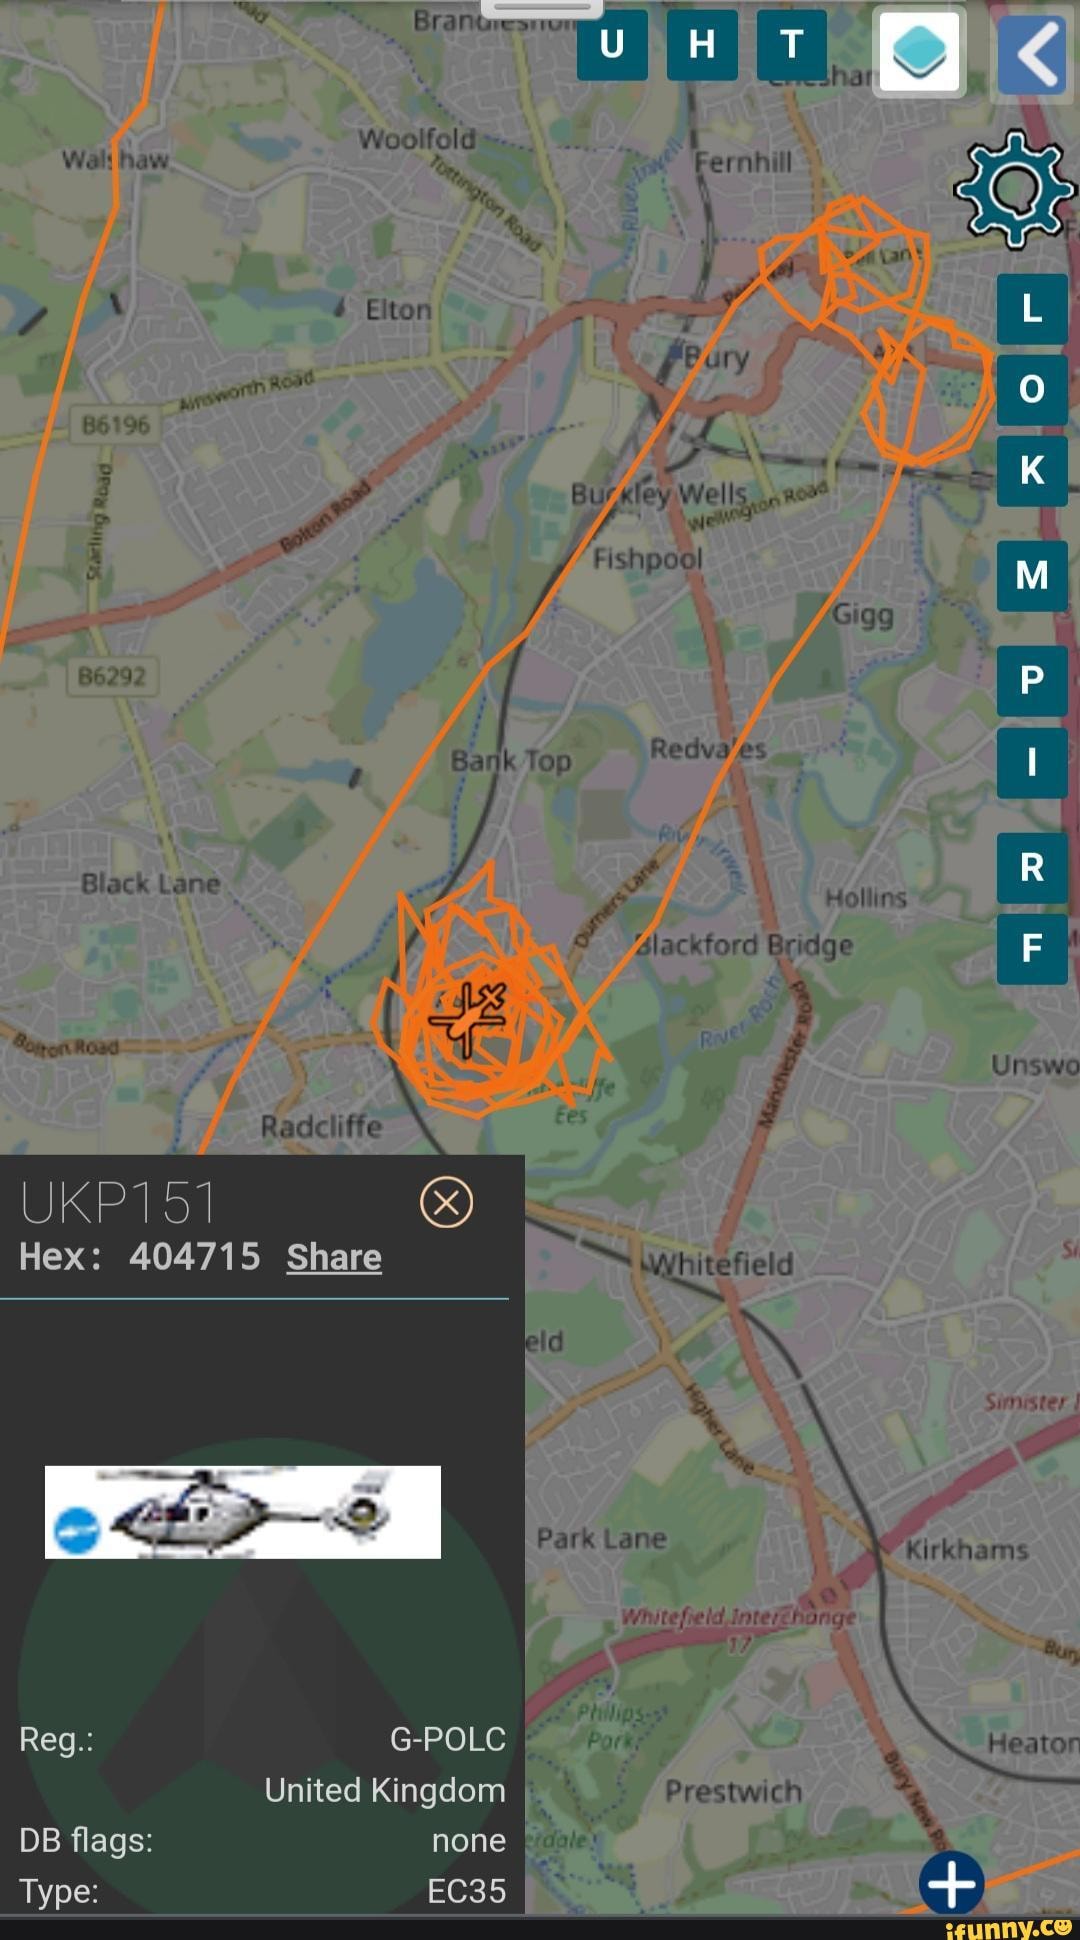This screenshot has height=1940, width=1080.
Task: Toggle the T button in the top bar
Action: [792, 44]
